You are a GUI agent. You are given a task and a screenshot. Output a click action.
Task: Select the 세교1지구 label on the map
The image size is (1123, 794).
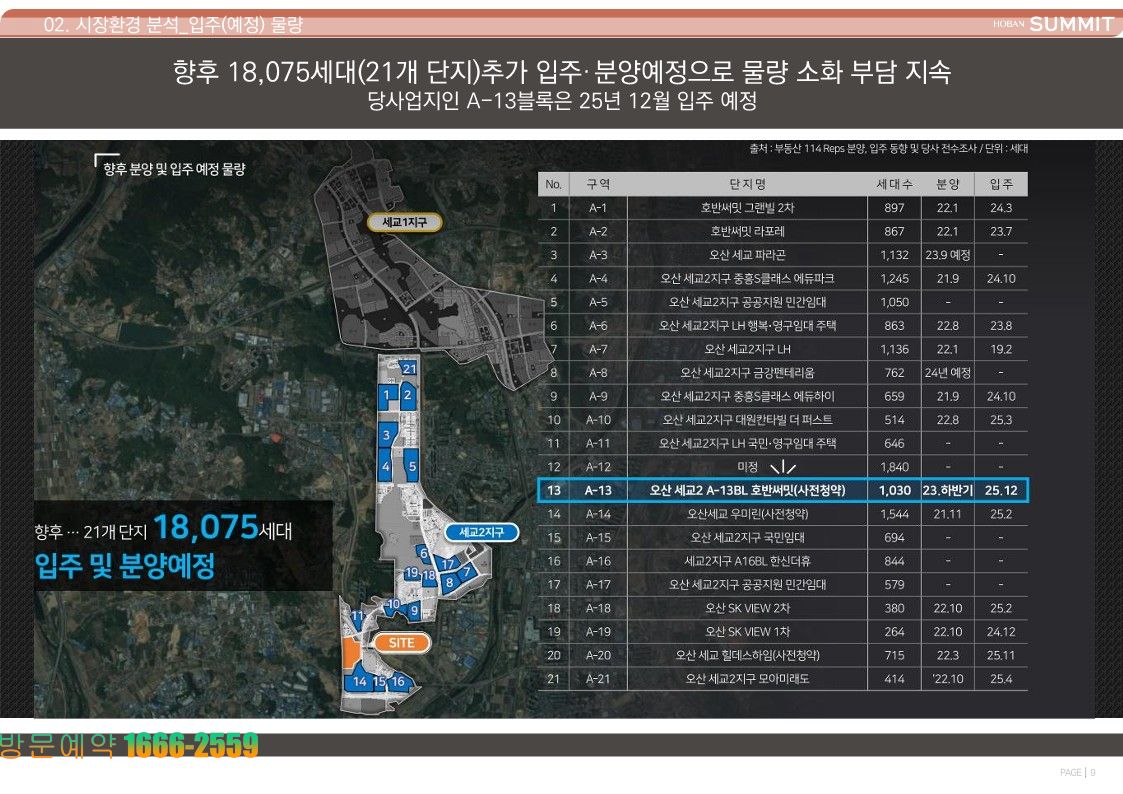click(404, 223)
